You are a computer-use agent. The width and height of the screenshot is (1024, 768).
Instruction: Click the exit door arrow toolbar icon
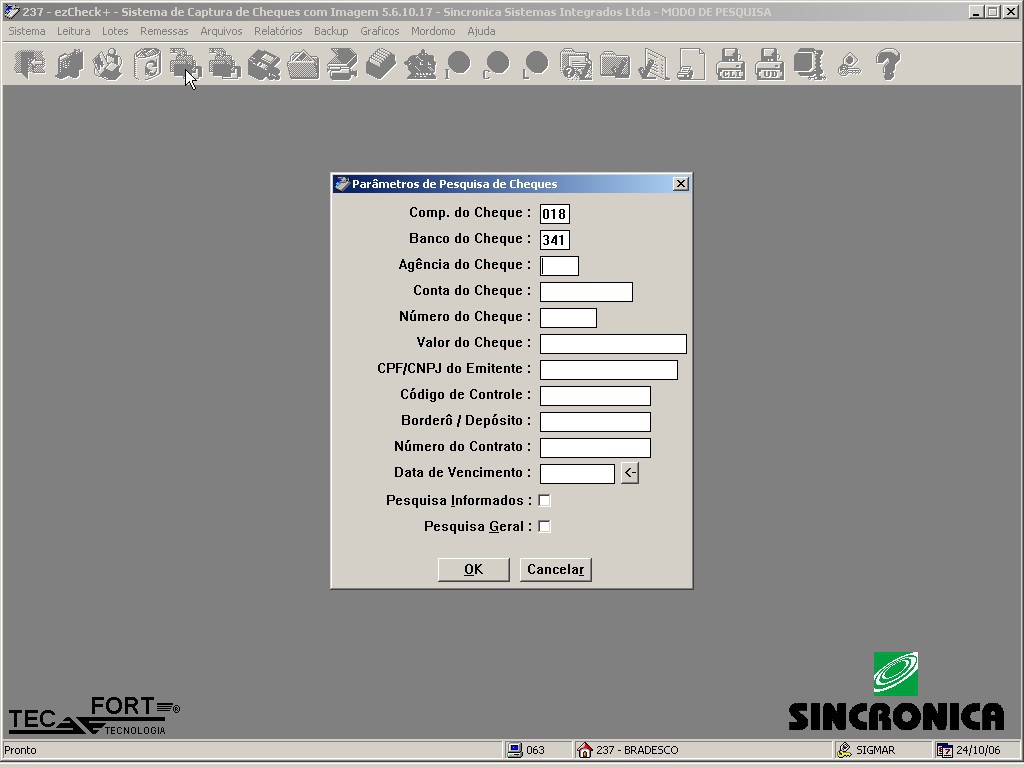[30, 65]
